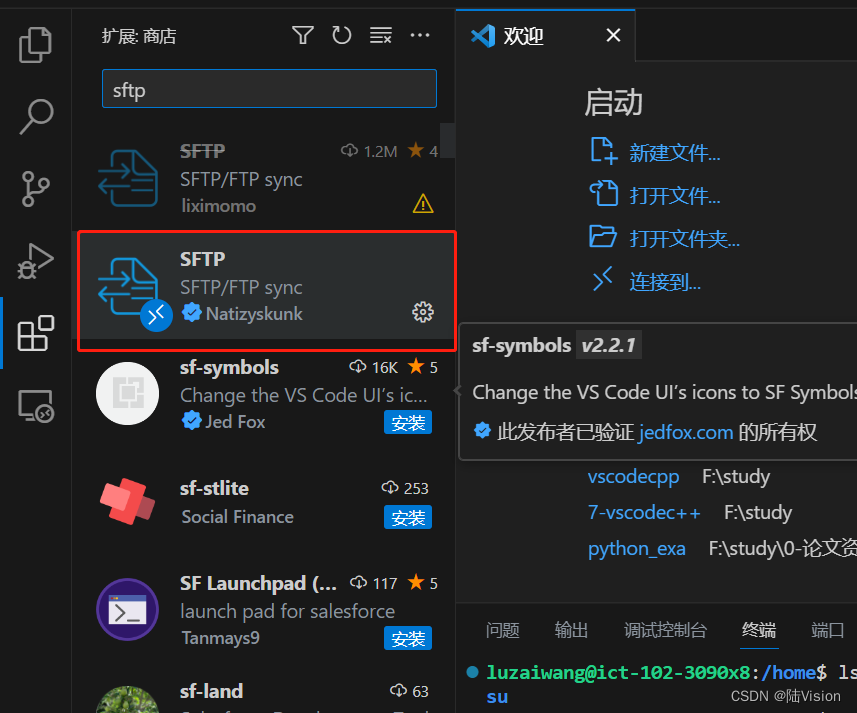857x713 pixels.
Task: Open the Search view in the activity bar
Action: (36, 117)
